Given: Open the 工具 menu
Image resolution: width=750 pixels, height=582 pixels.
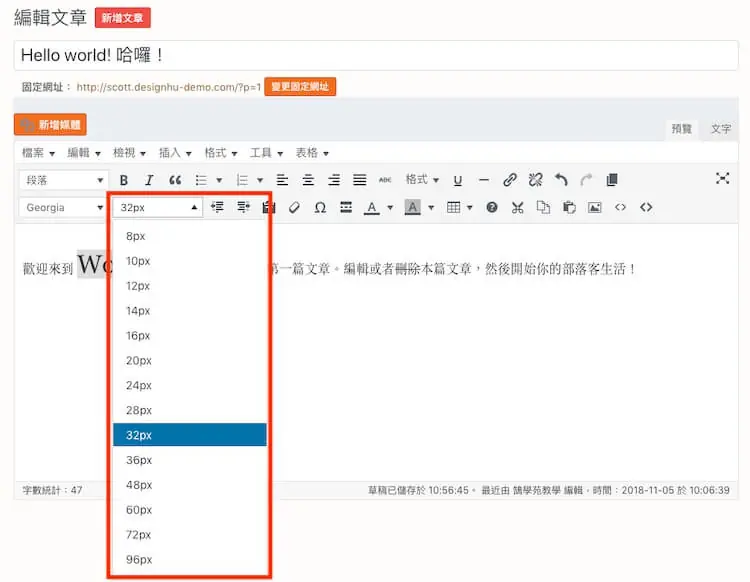Looking at the screenshot, I should coord(266,153).
